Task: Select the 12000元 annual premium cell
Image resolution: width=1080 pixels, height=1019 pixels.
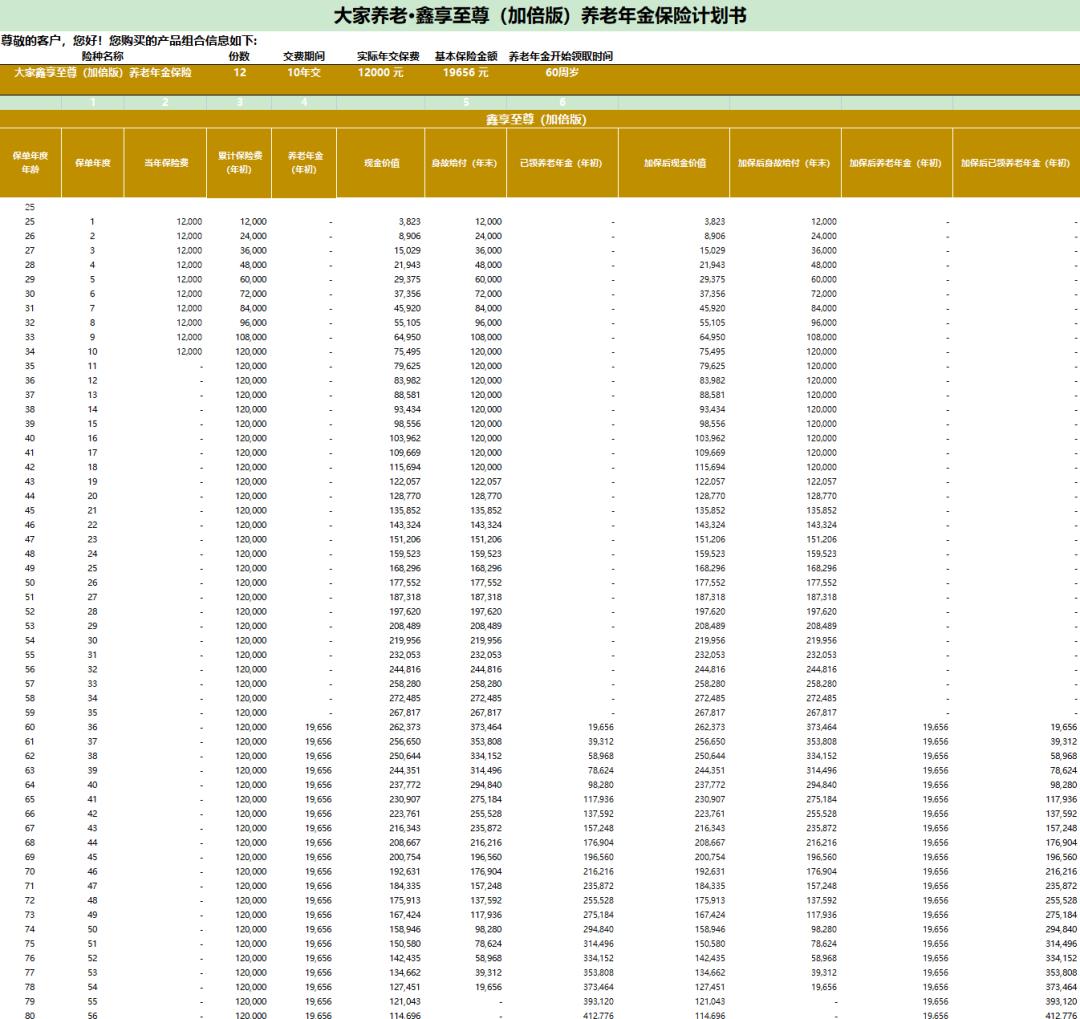Action: (x=381, y=73)
